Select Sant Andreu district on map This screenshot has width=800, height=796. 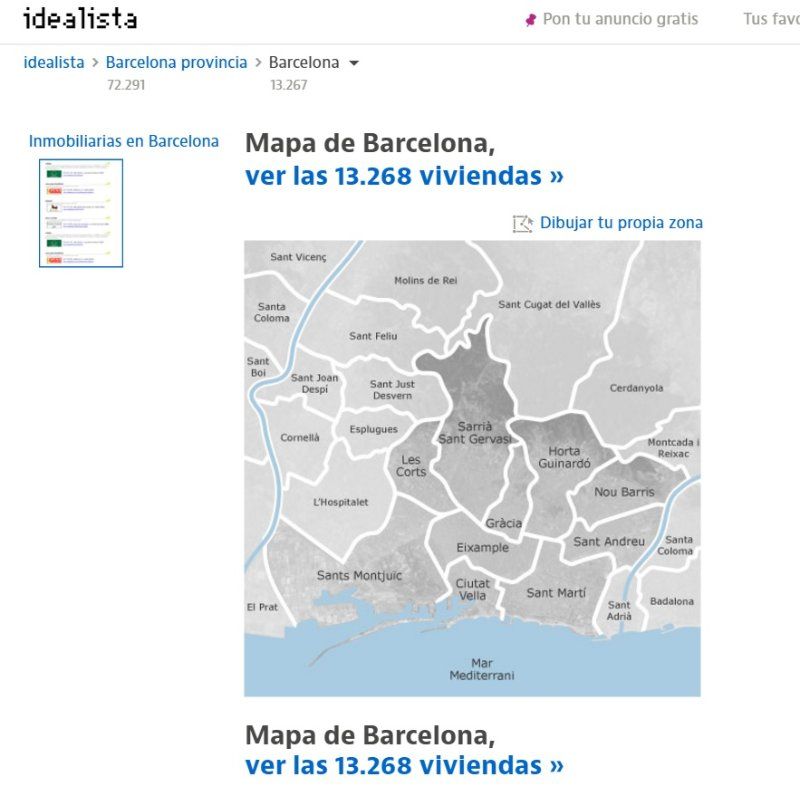click(x=609, y=541)
